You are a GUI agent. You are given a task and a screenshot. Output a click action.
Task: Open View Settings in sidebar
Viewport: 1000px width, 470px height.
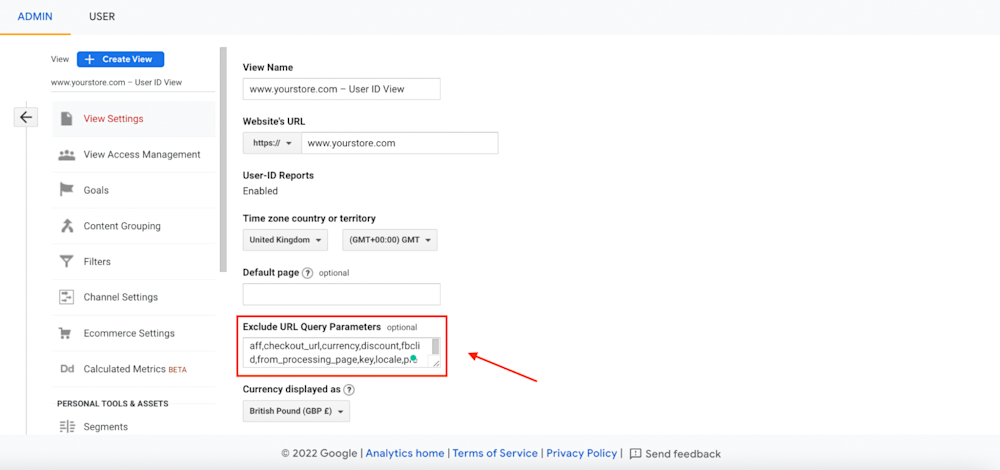click(x=133, y=119)
